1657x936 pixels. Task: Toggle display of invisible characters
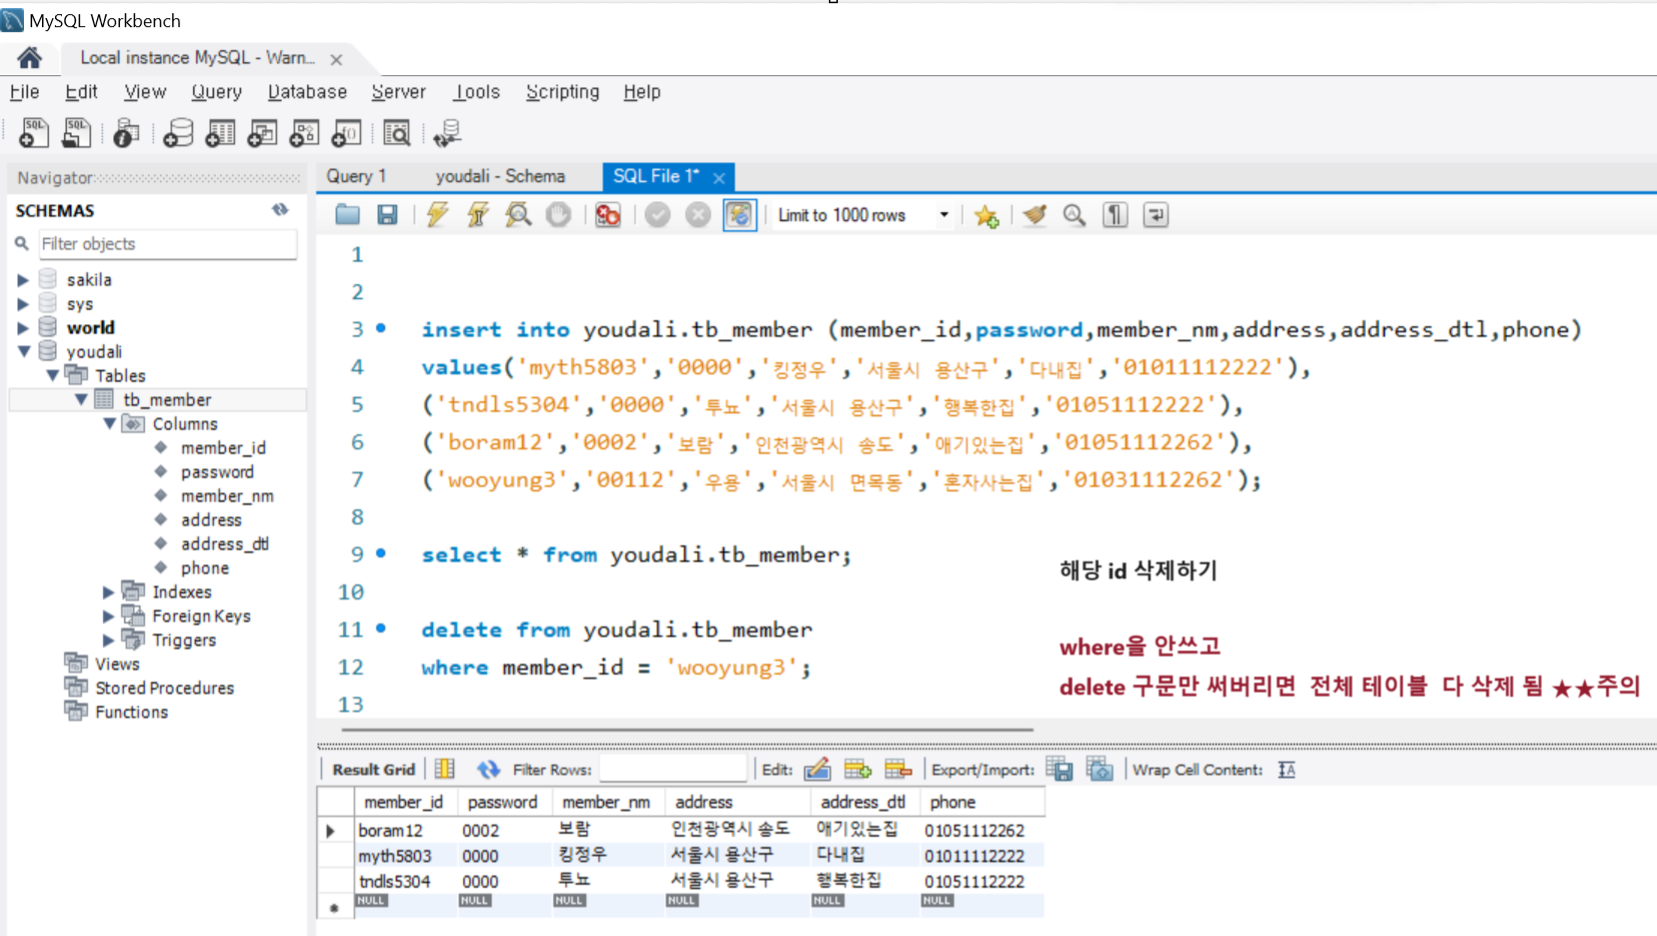point(1115,214)
